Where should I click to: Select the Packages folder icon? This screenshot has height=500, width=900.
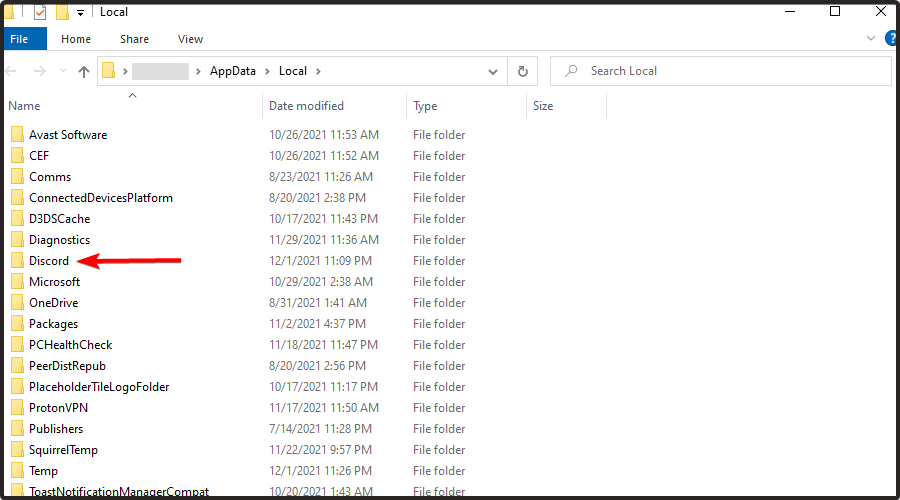click(x=17, y=324)
